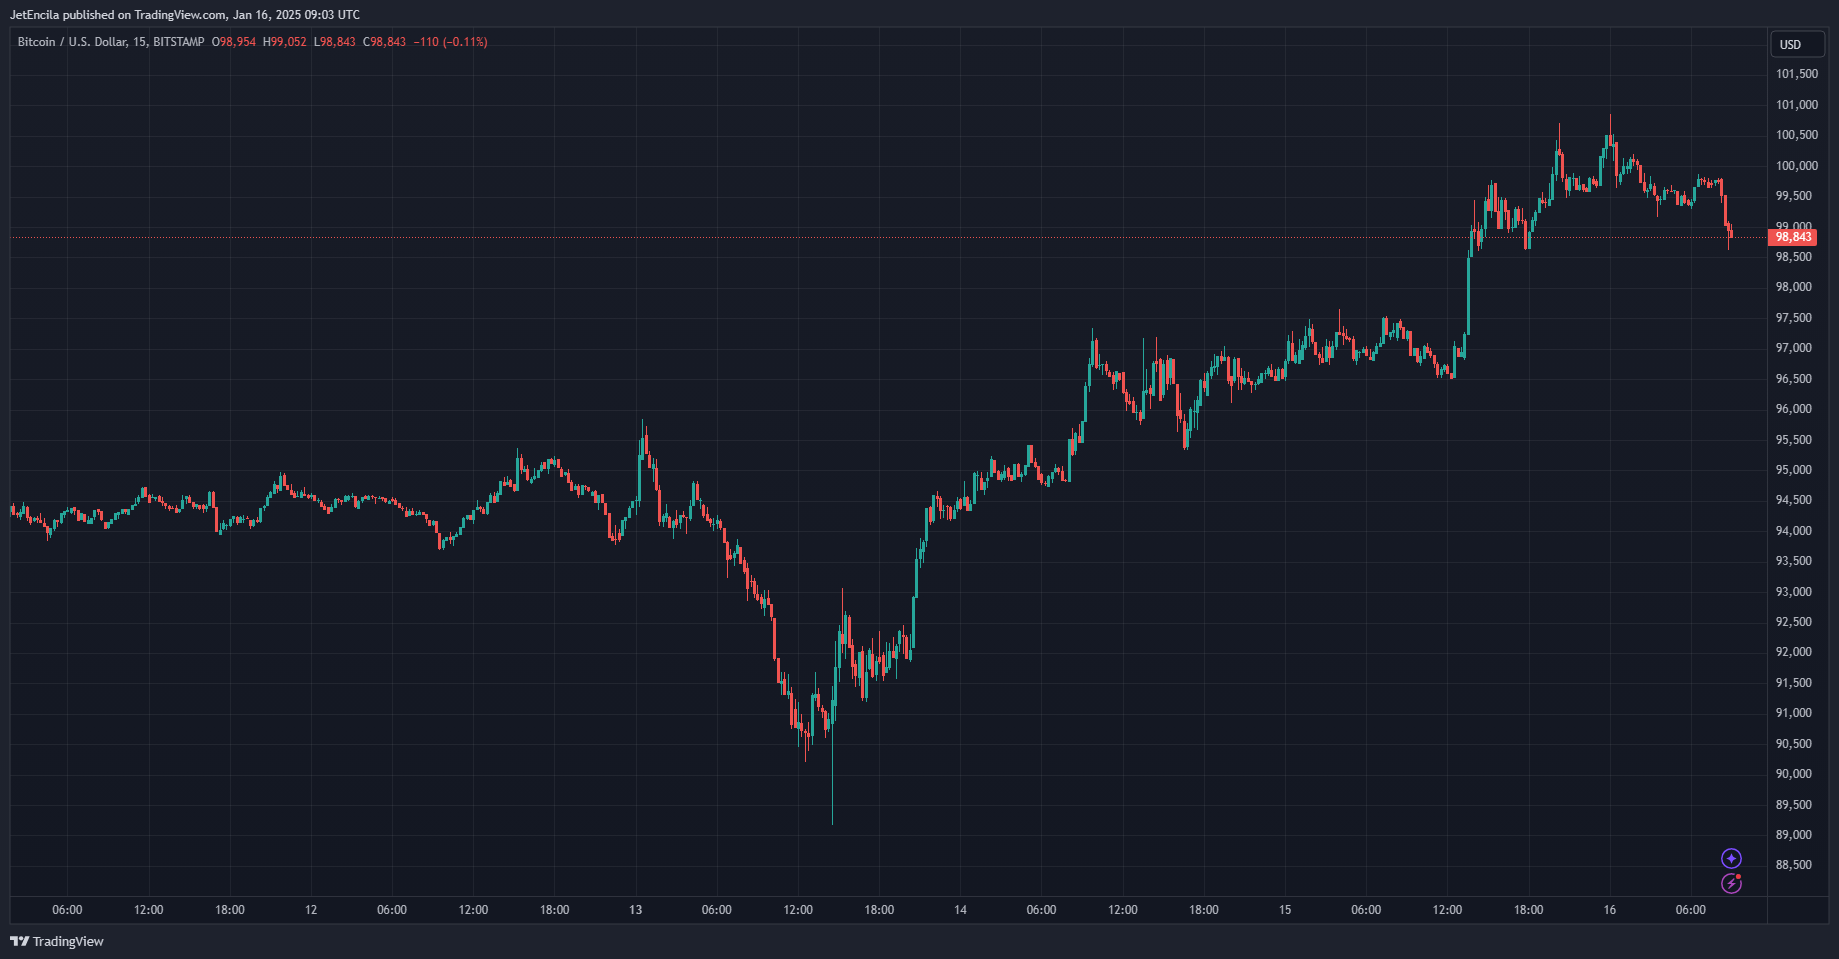Click the 92,500 price axis label

coord(1794,622)
